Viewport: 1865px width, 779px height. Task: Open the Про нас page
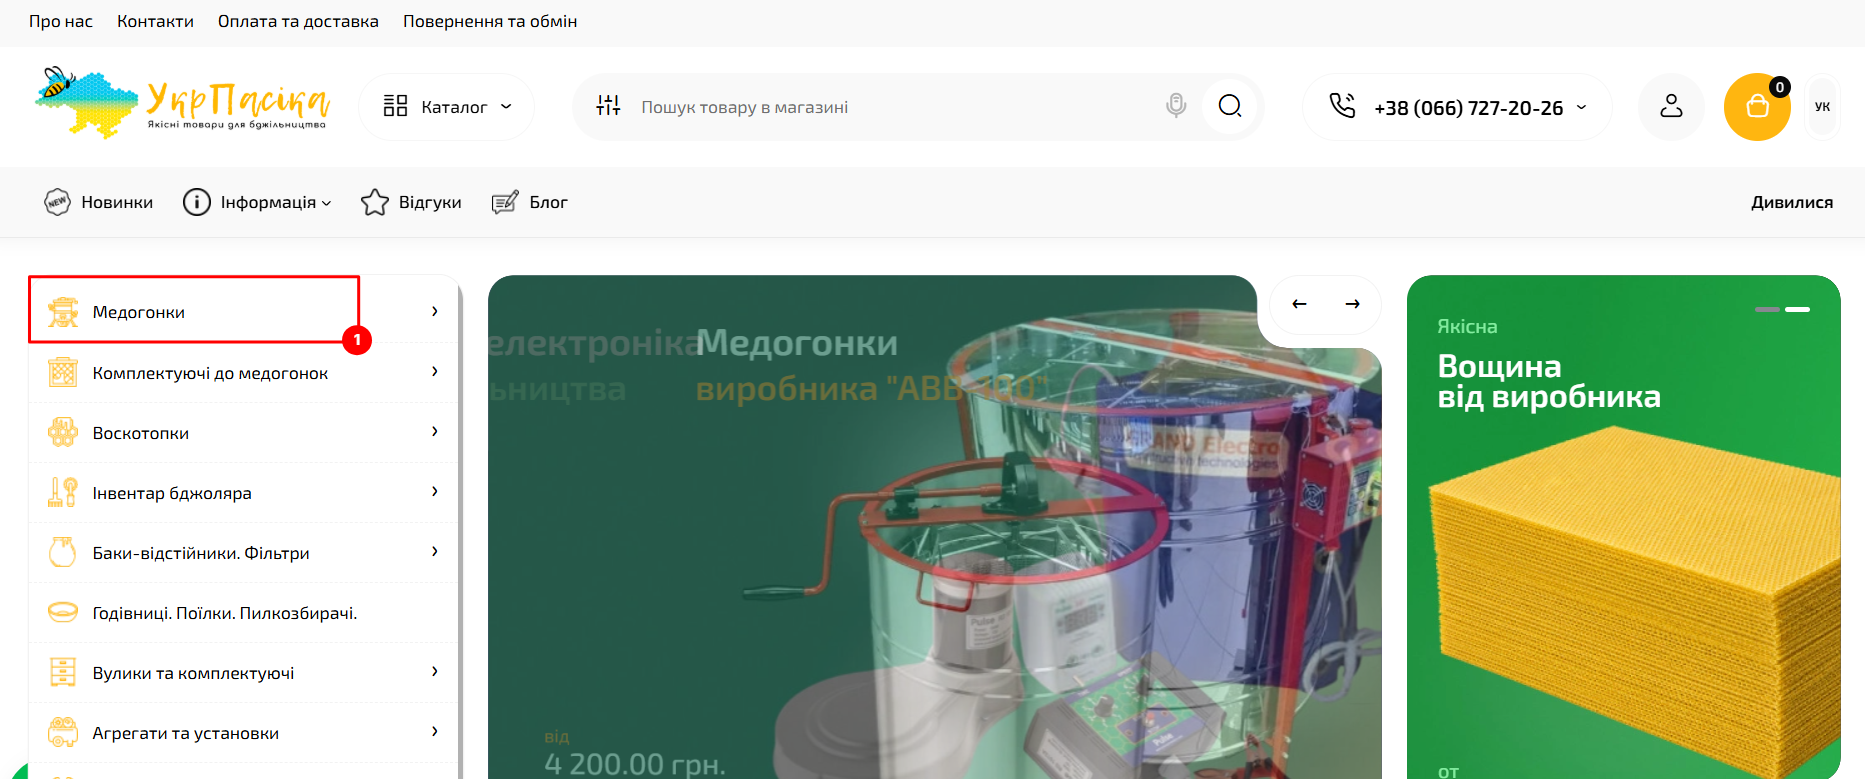61,21
